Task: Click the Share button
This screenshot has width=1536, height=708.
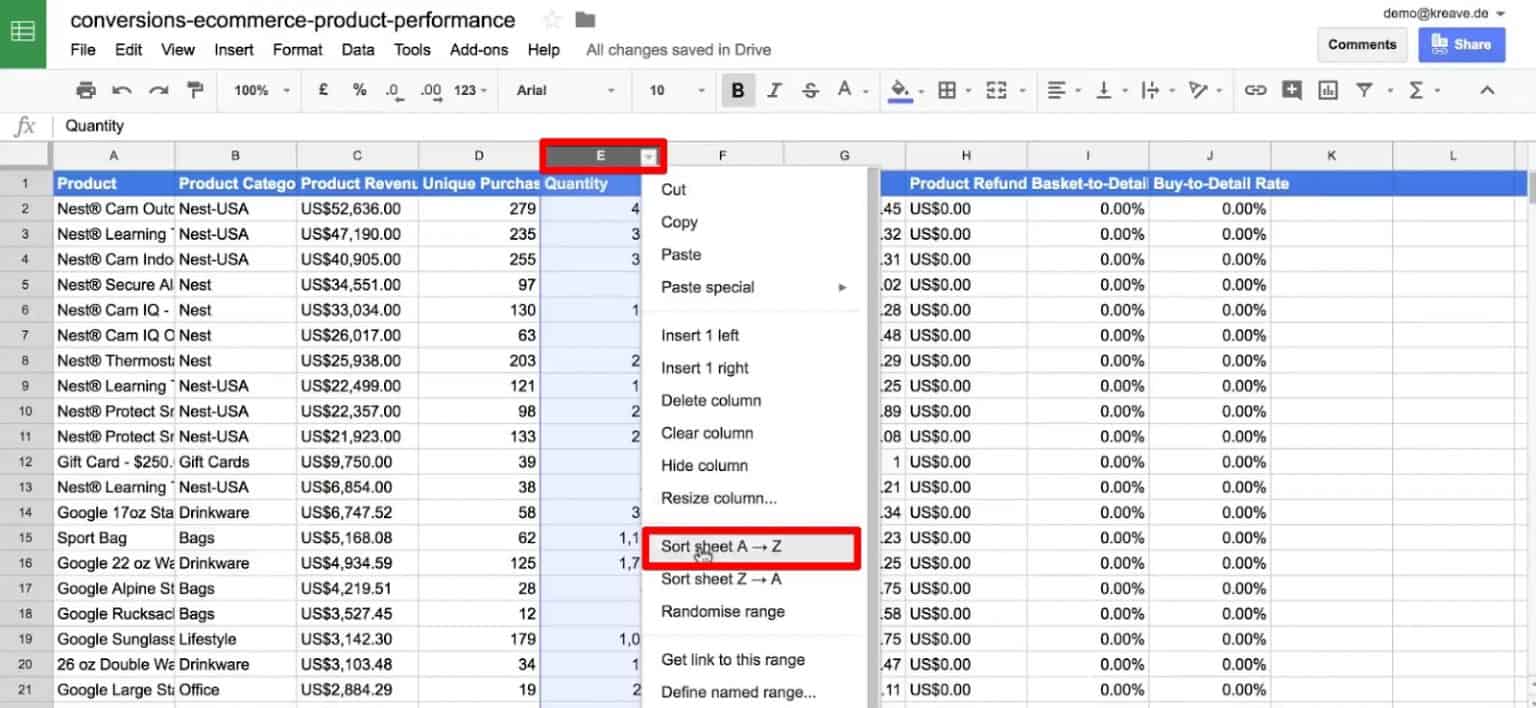Action: [1461, 44]
